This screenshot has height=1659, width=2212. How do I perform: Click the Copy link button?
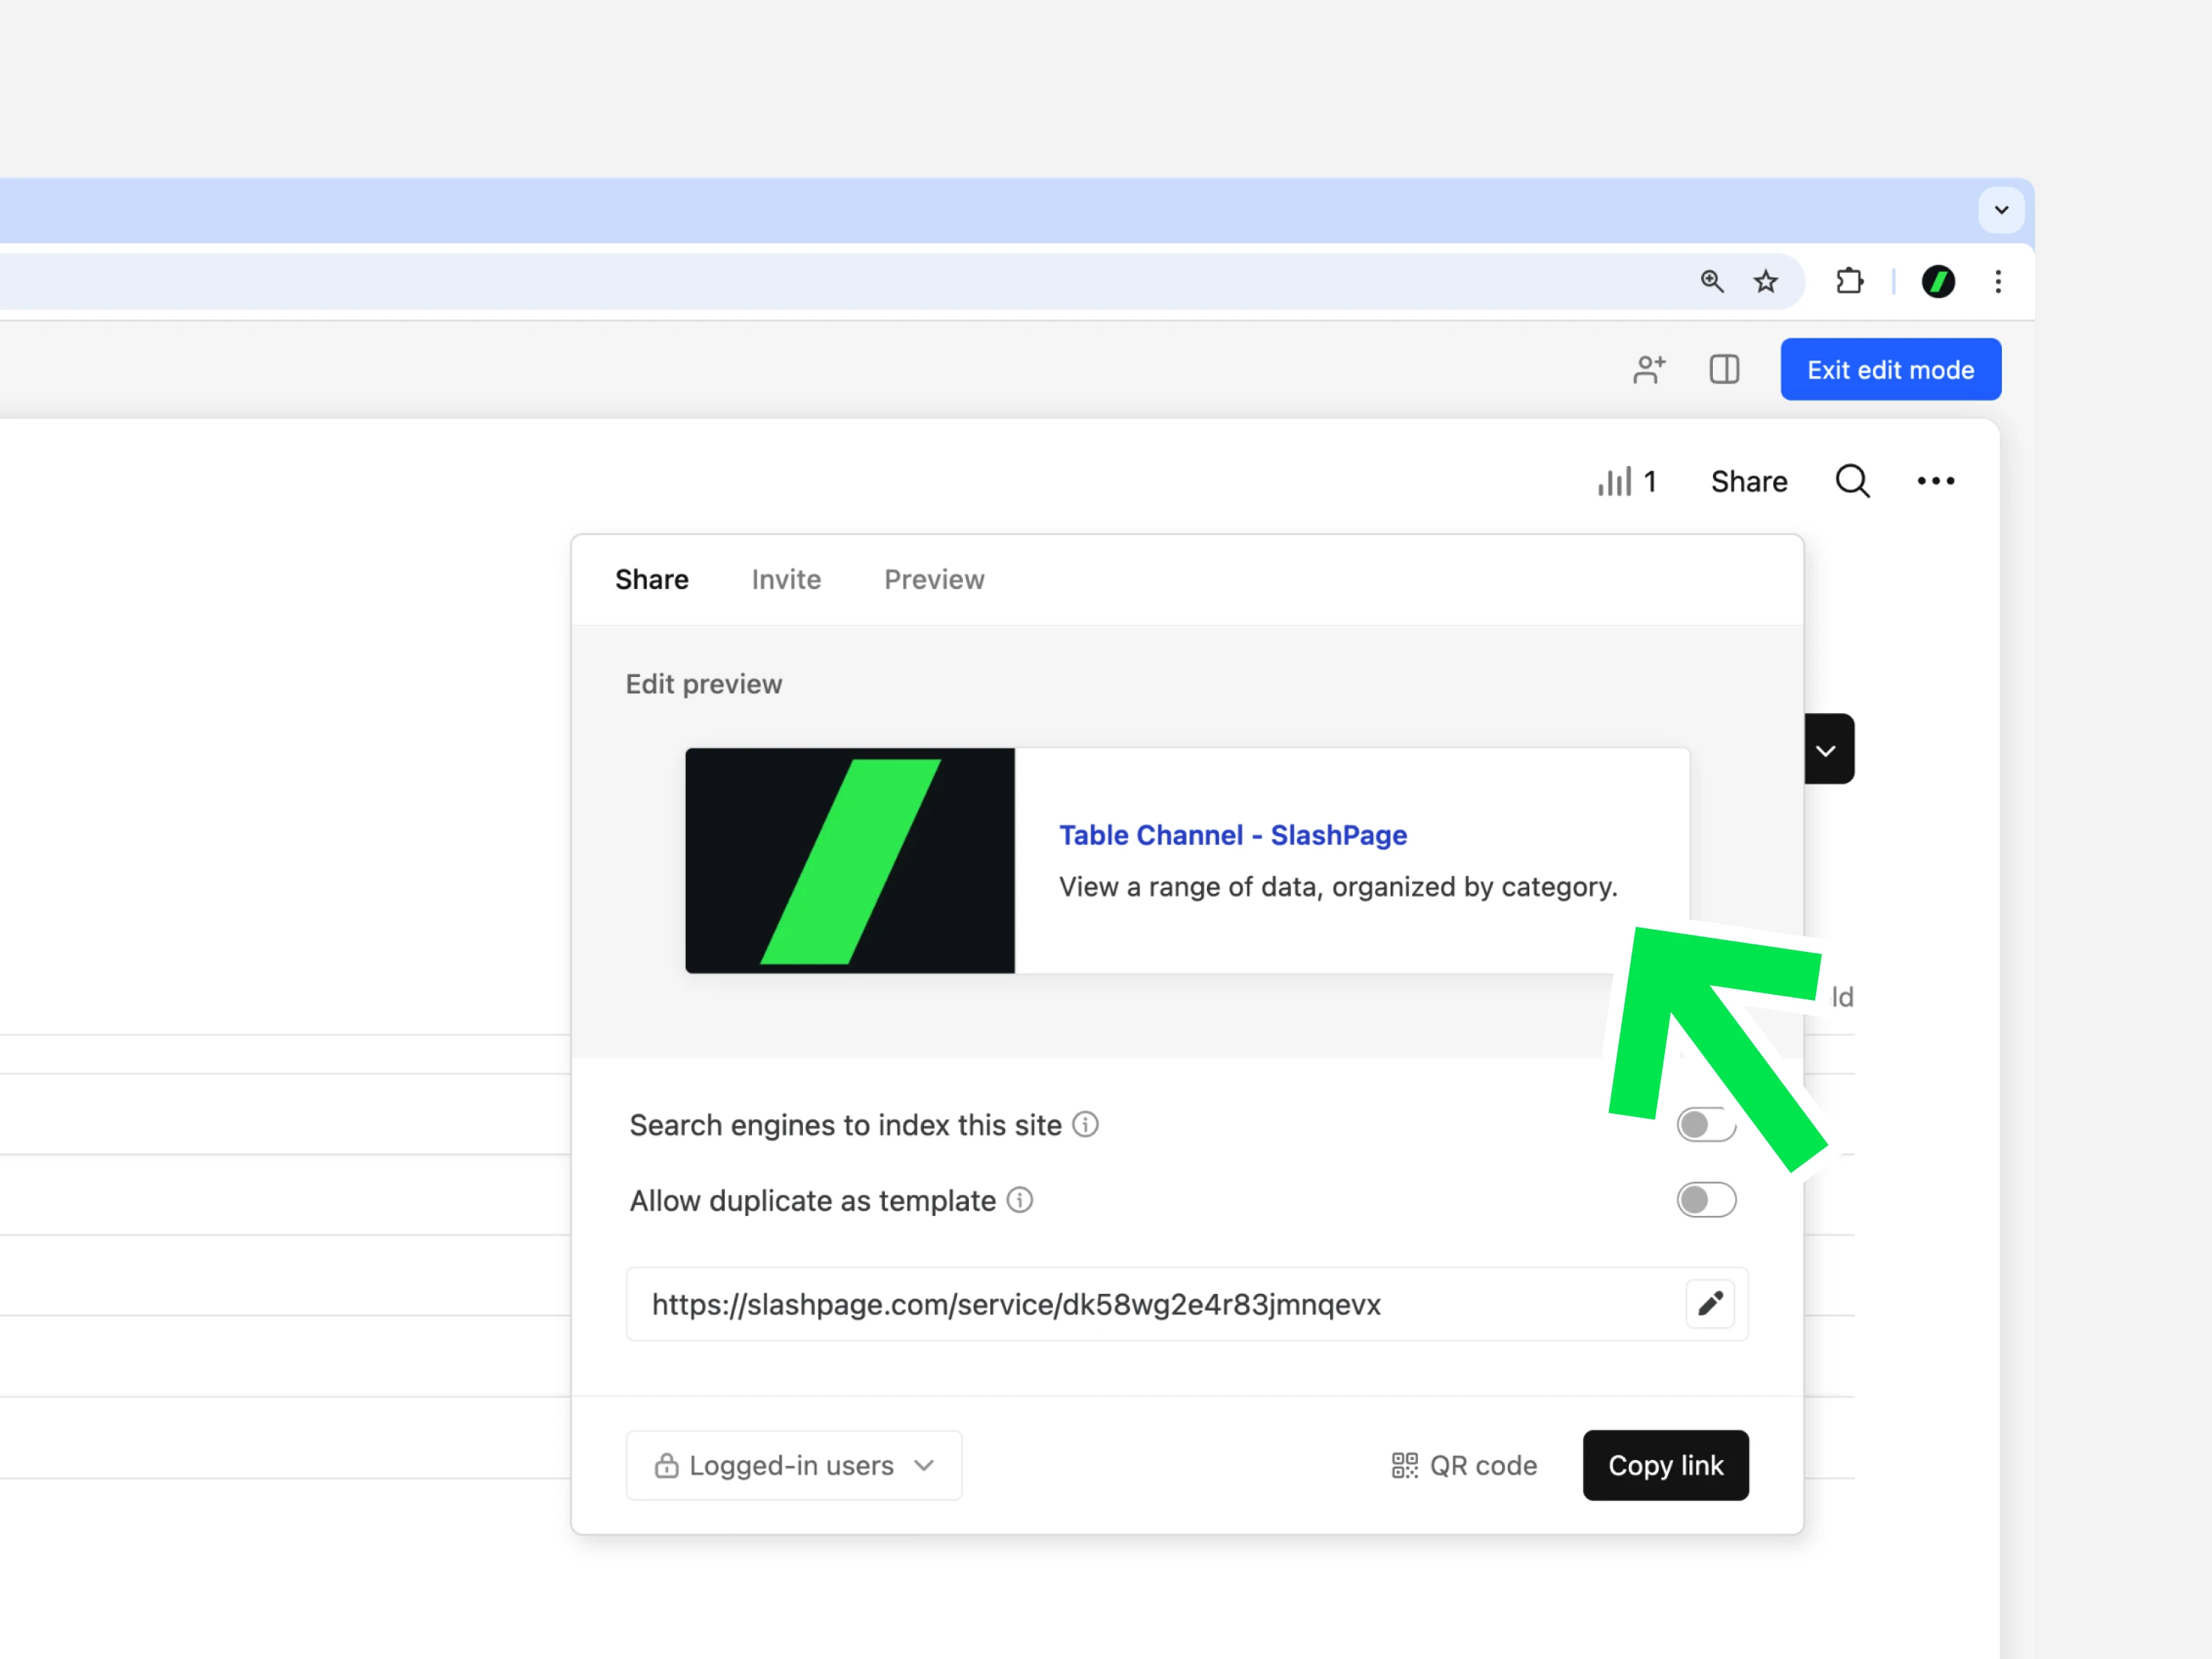pyautogui.click(x=1665, y=1465)
